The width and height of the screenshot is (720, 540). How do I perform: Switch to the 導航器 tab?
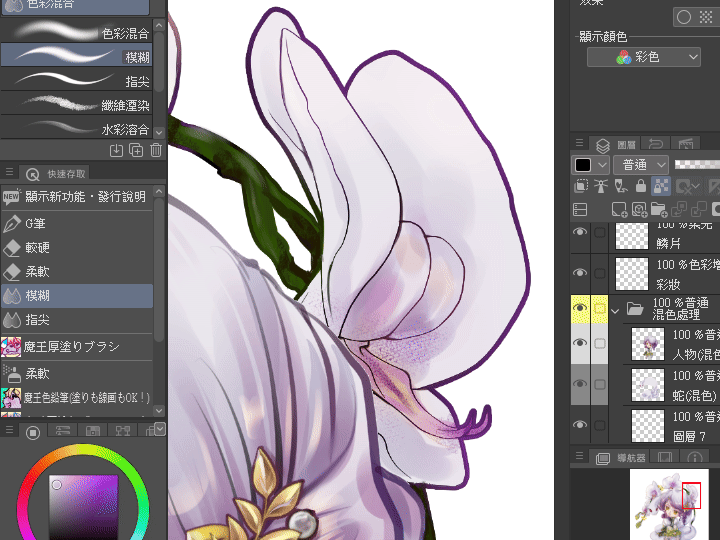pos(621,458)
